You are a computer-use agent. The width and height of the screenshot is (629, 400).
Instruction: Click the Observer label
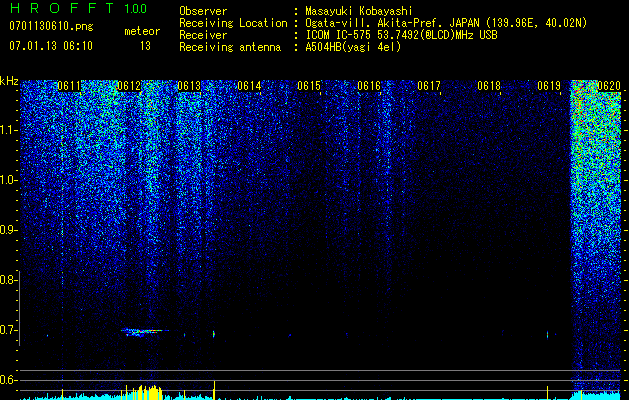203,11
